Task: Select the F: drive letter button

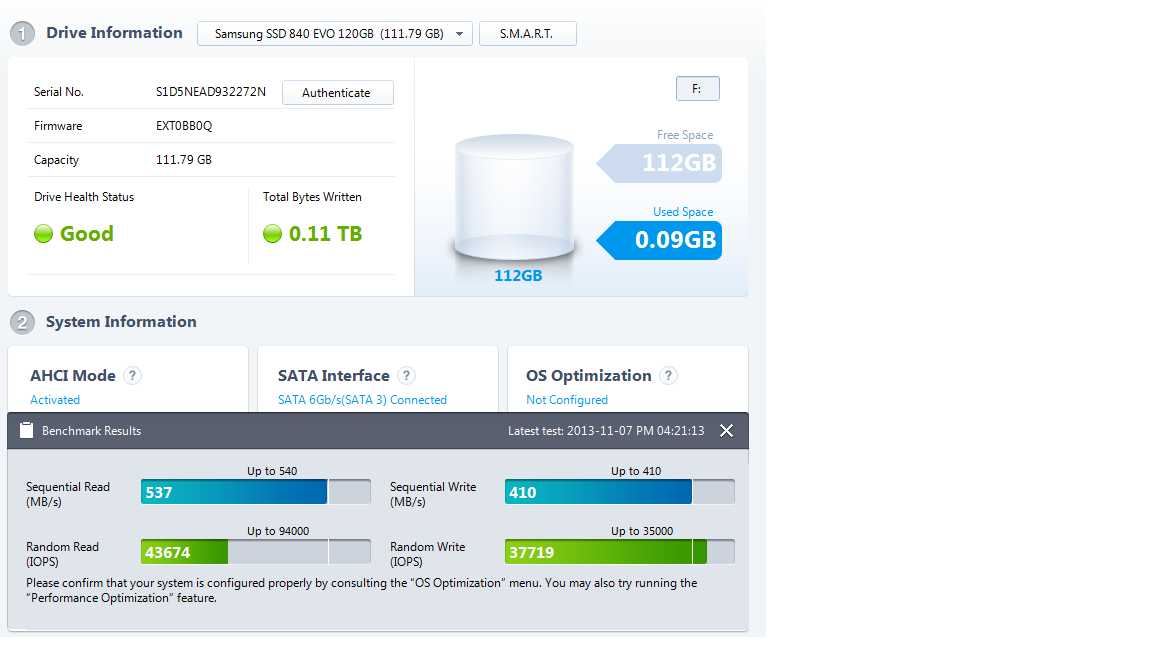Action: pos(697,89)
